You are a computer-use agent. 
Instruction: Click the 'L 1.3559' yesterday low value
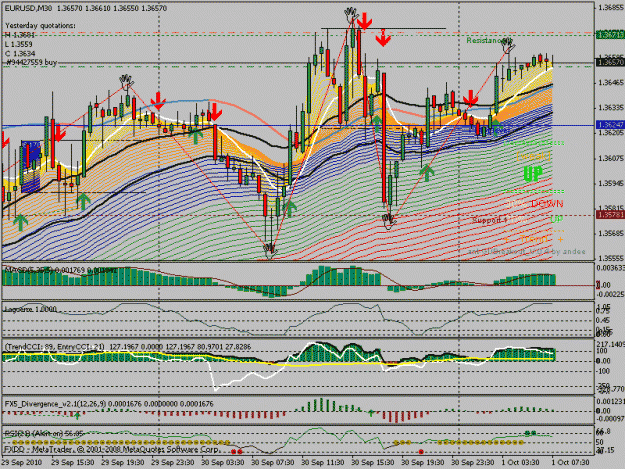(19, 44)
